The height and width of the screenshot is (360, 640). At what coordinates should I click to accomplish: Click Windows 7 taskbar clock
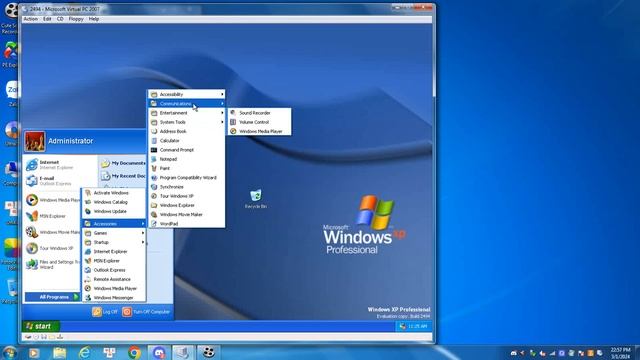pyautogui.click(x=620, y=353)
